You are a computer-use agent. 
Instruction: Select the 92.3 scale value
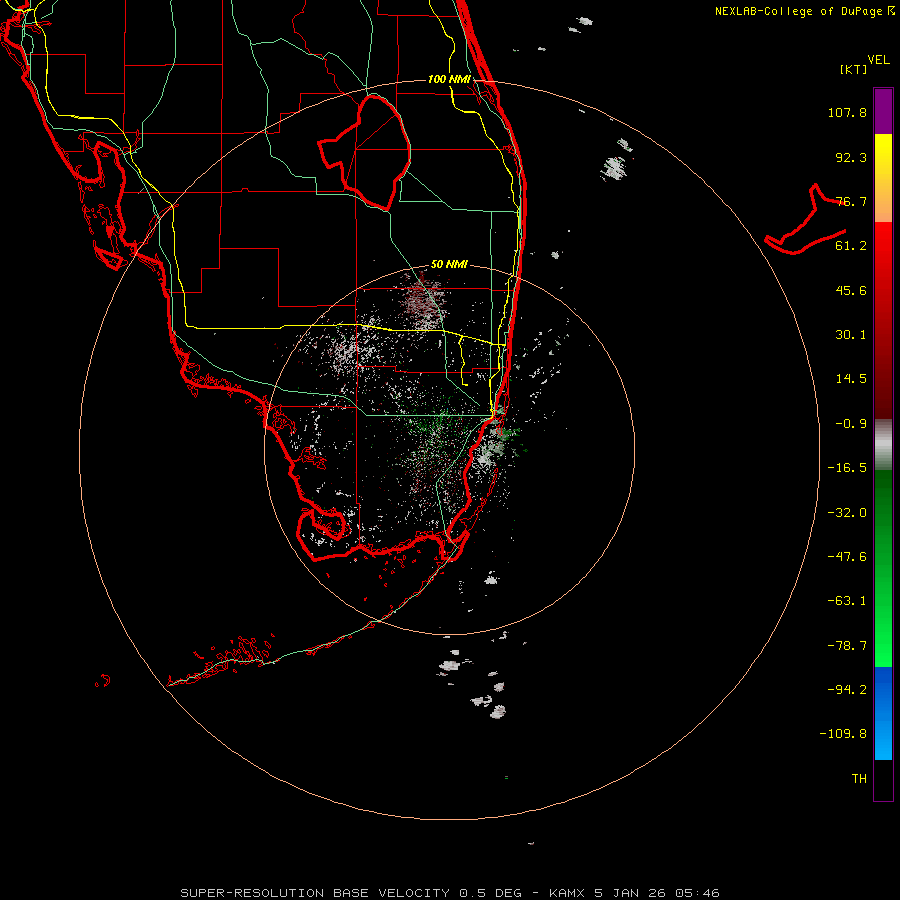click(x=851, y=157)
